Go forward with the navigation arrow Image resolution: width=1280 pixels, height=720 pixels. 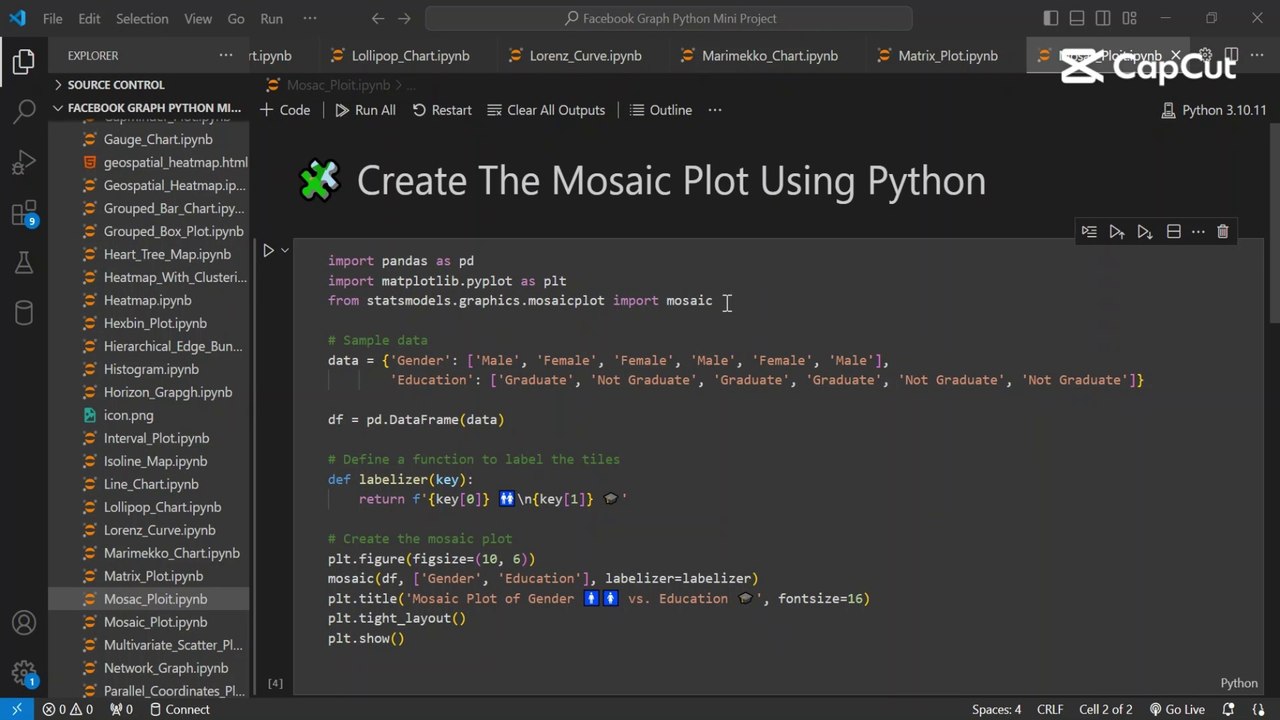404,18
